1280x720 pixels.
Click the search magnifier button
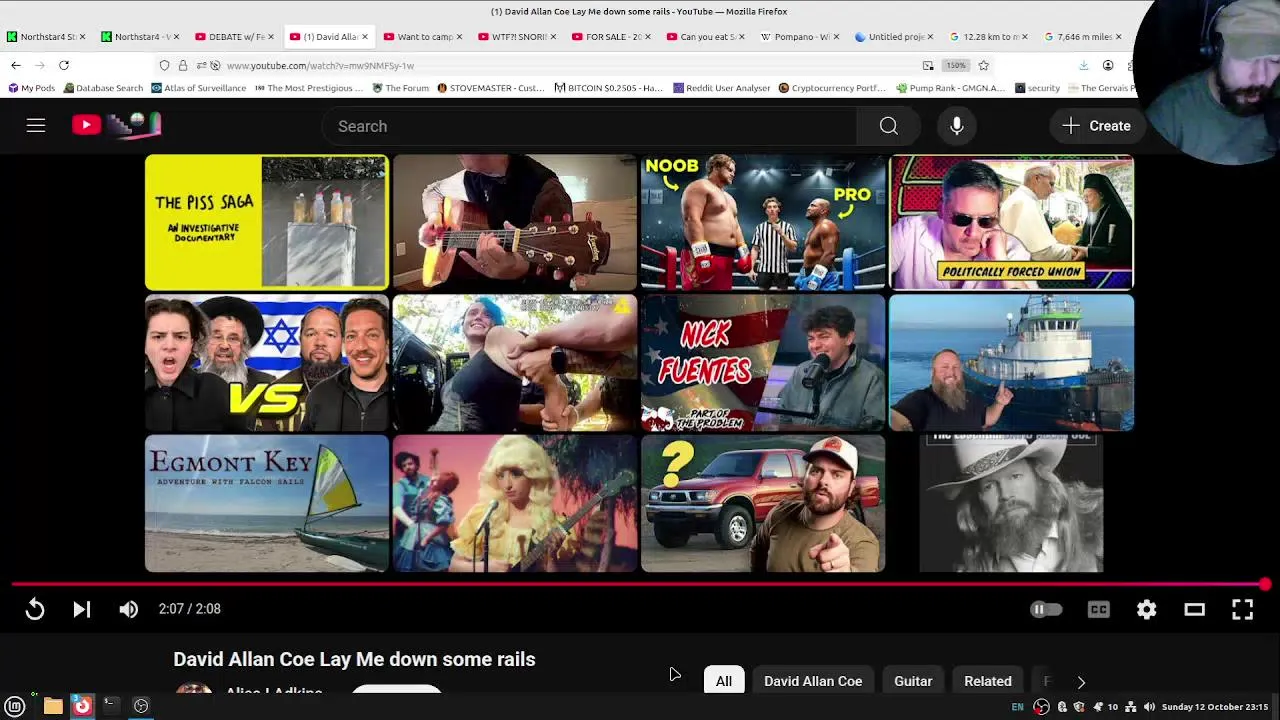[888, 126]
